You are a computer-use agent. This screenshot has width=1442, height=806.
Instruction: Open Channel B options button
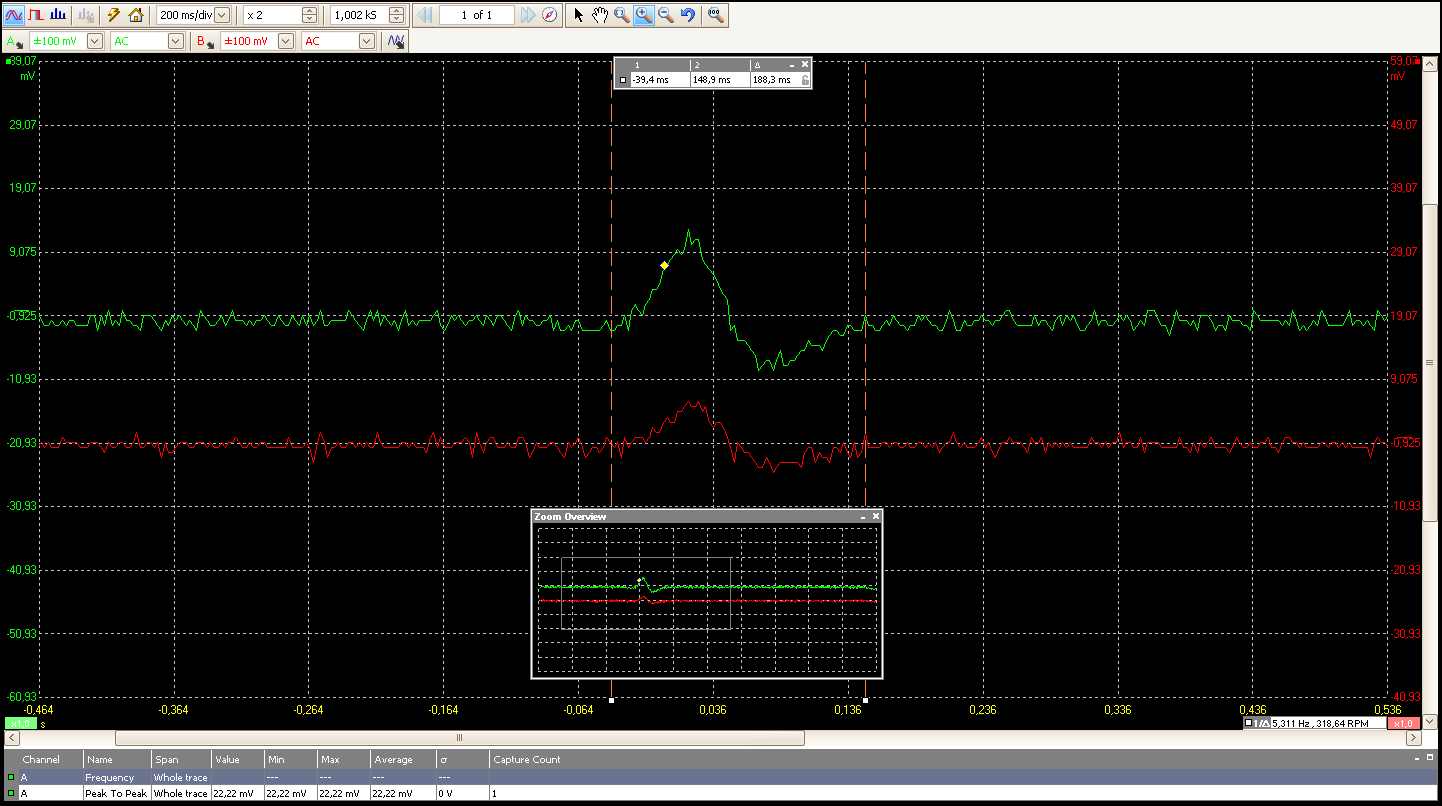(x=205, y=41)
